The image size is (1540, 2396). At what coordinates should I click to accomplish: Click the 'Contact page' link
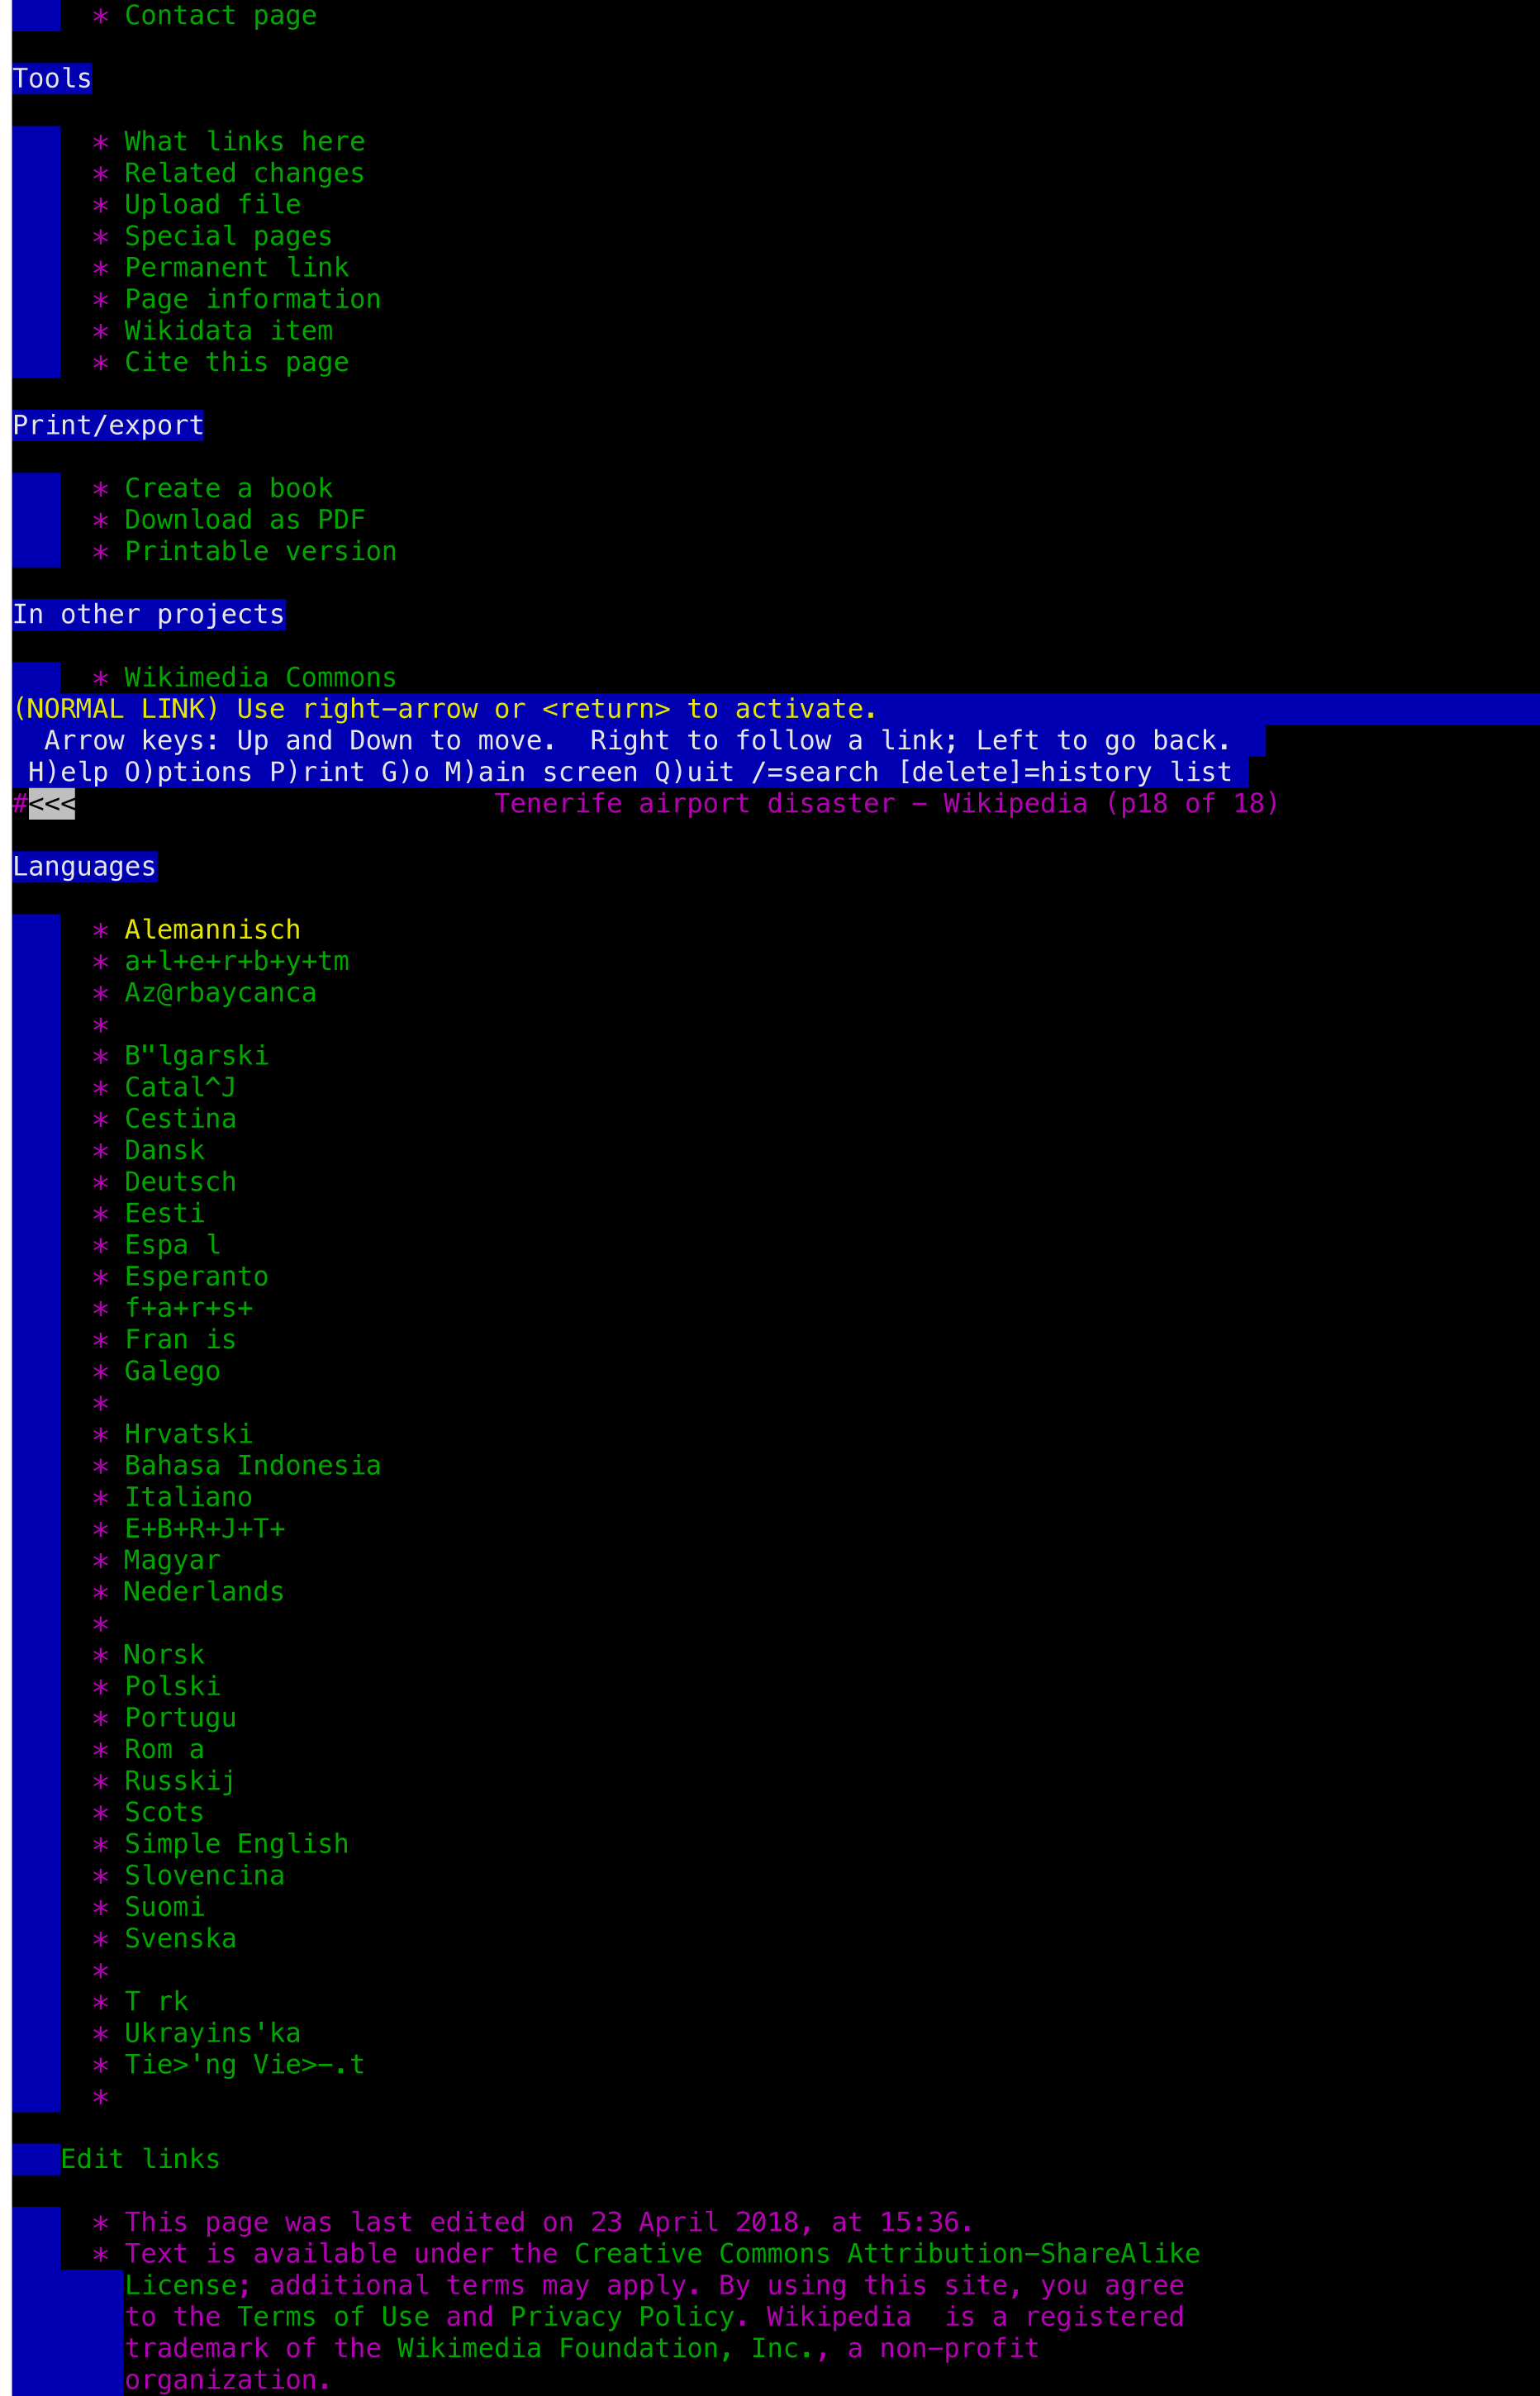pyautogui.click(x=220, y=16)
